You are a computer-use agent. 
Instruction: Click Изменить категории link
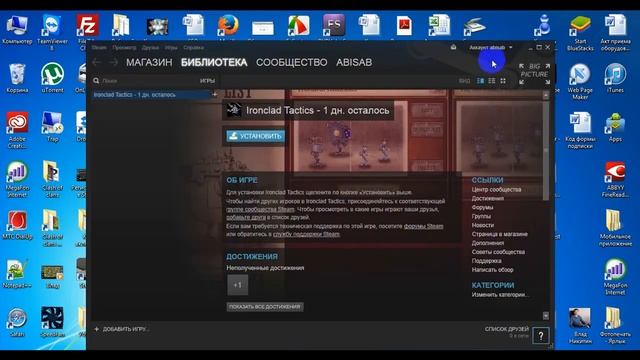coord(500,295)
